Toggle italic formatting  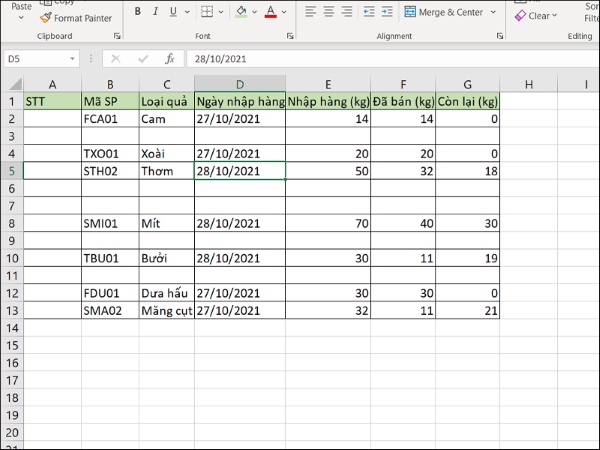coord(154,13)
